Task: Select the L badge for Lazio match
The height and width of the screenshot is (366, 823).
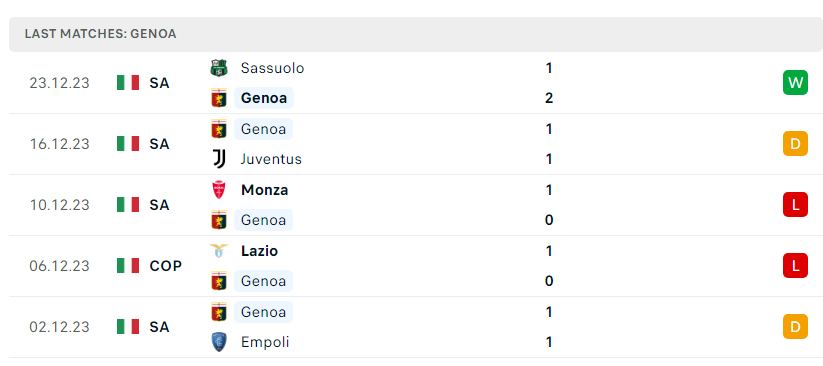Action: pos(795,266)
